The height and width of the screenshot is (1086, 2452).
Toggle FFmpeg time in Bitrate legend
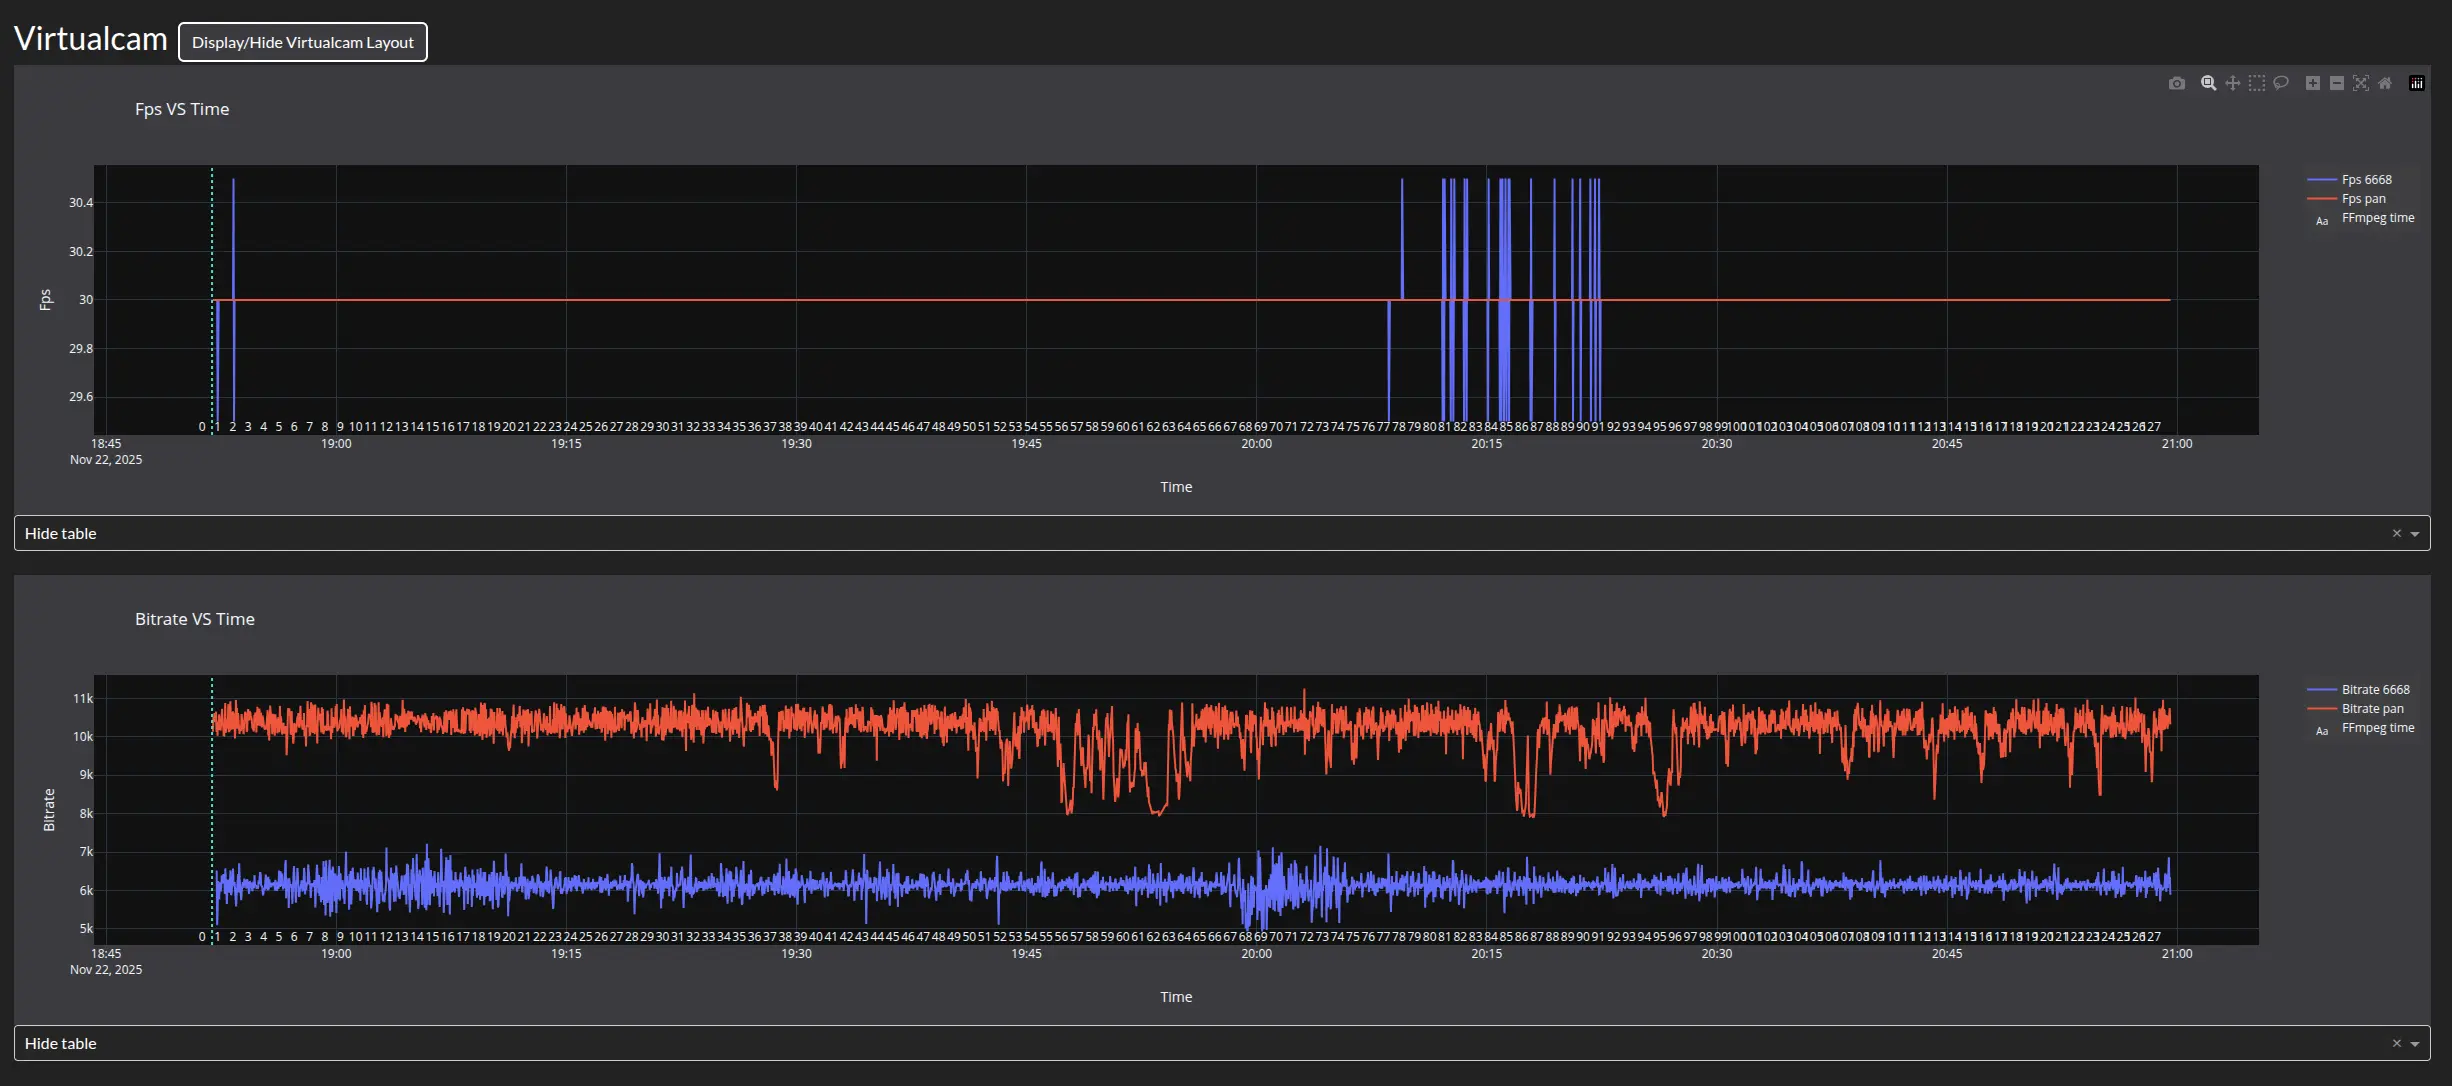tap(2377, 728)
